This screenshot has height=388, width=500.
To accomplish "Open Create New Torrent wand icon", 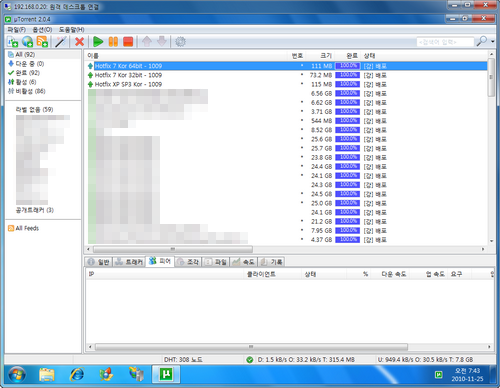I will tap(61, 42).
